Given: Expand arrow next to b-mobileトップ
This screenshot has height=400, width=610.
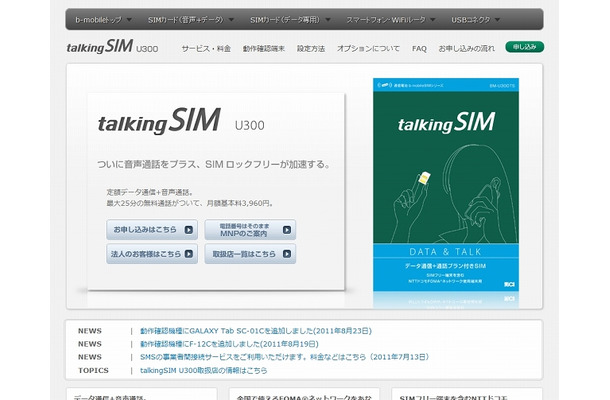Looking at the screenshot, I should (x=129, y=19).
